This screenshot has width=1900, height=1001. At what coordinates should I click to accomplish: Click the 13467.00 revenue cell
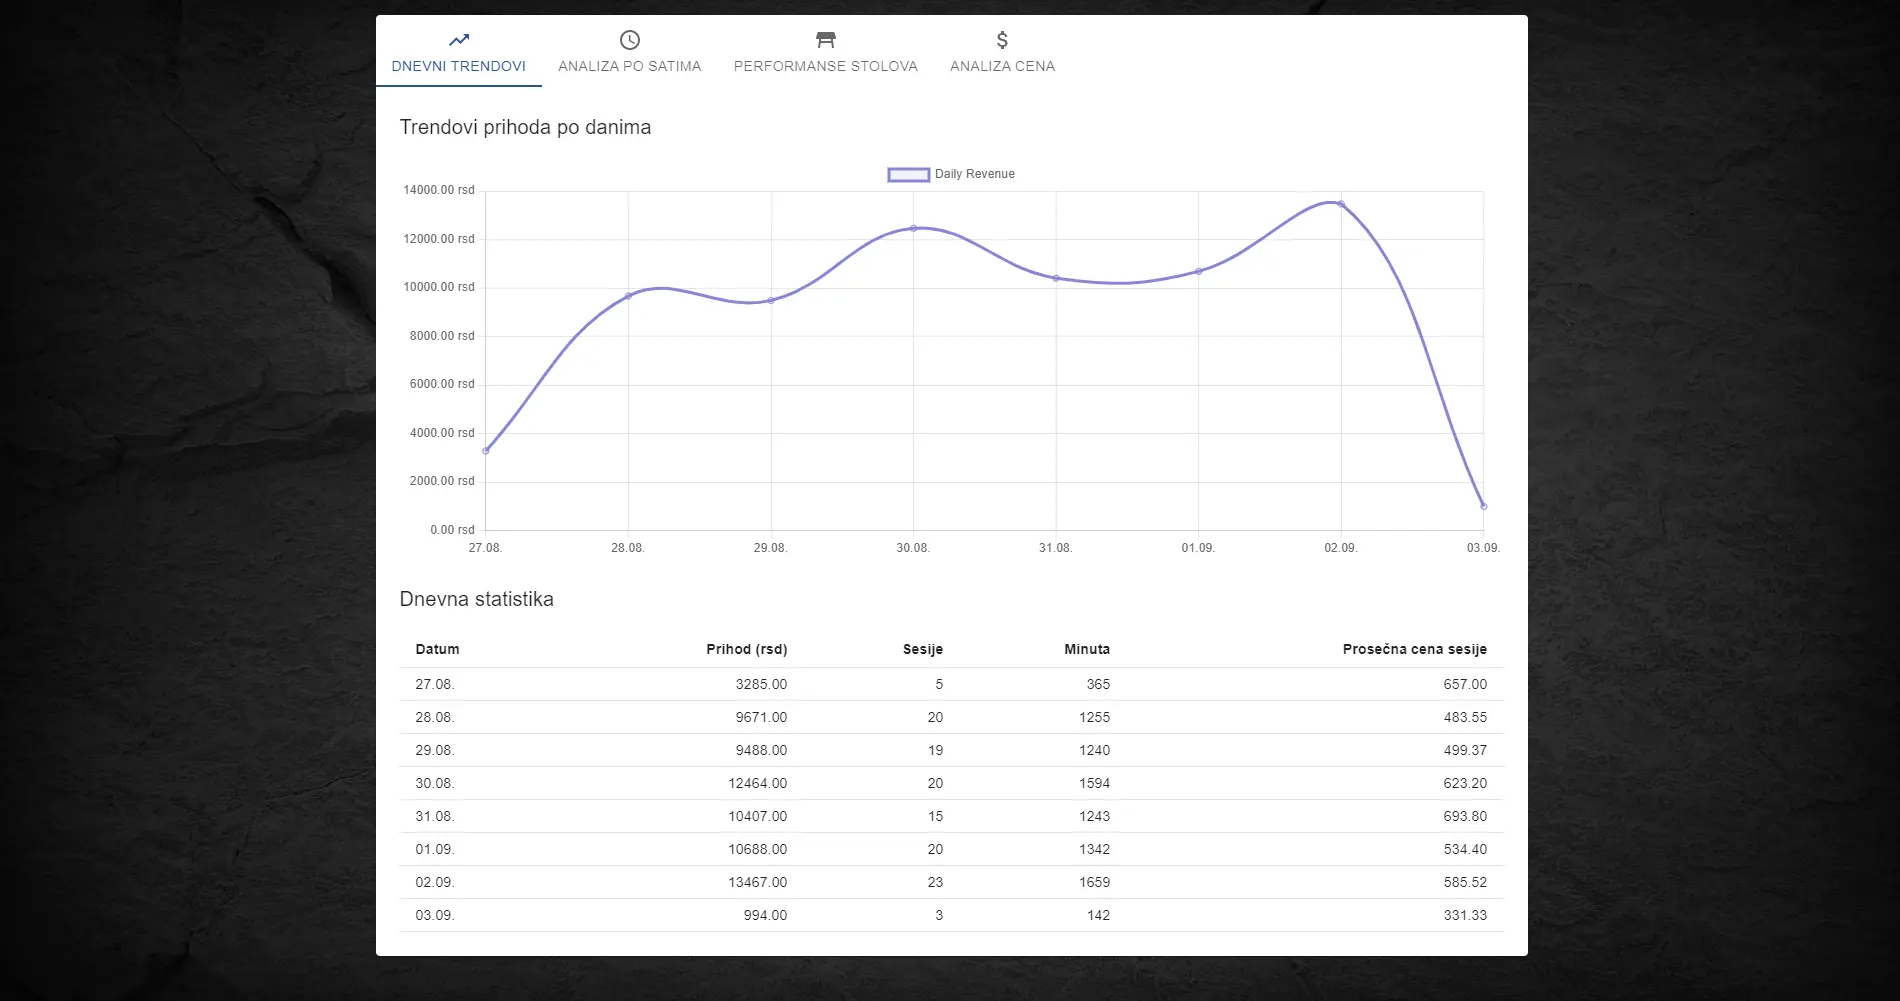click(757, 882)
